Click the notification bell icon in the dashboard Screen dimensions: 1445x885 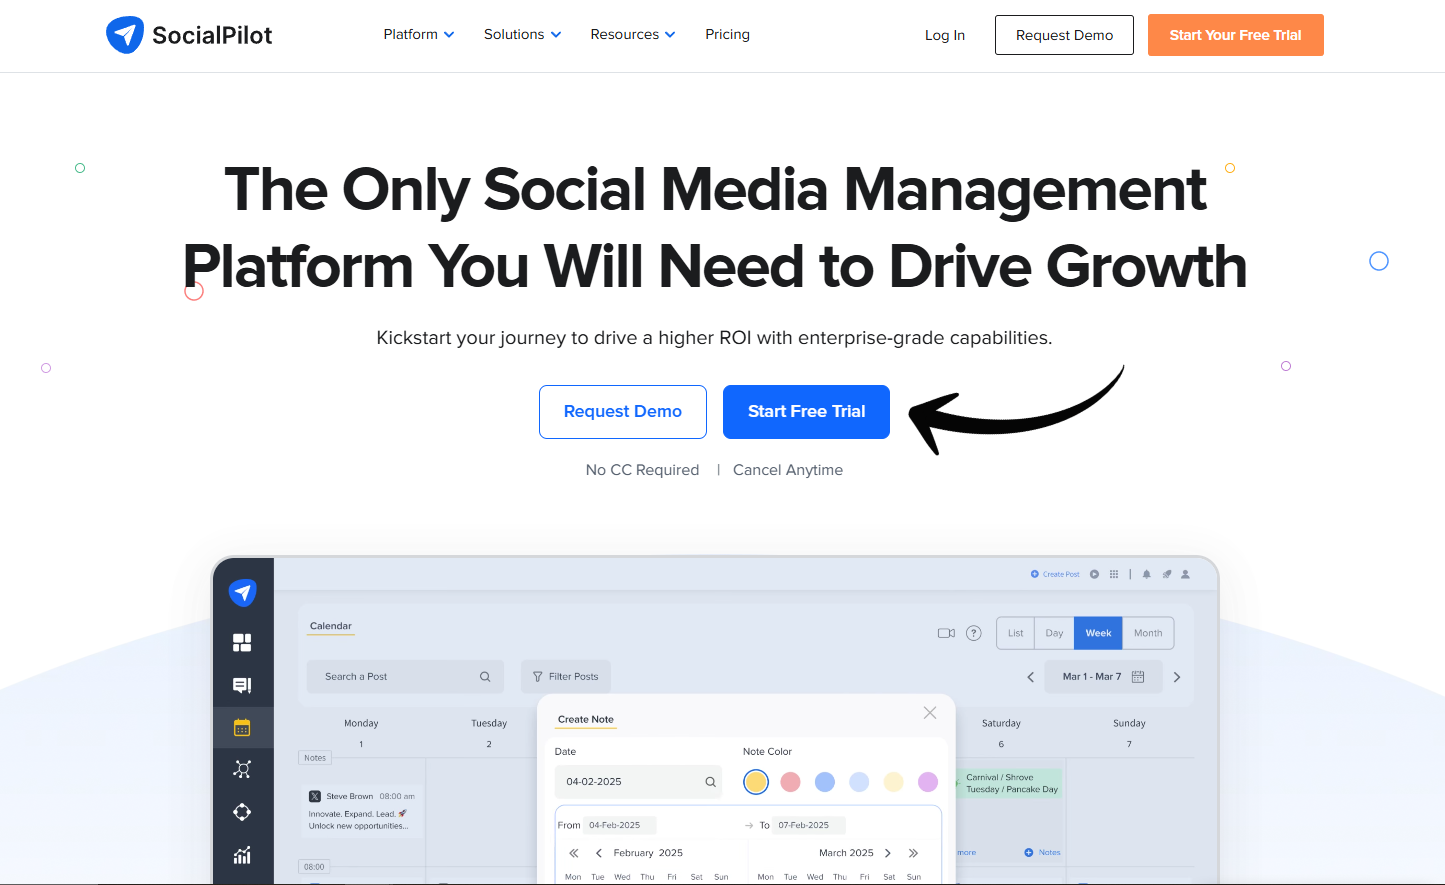tap(1146, 574)
